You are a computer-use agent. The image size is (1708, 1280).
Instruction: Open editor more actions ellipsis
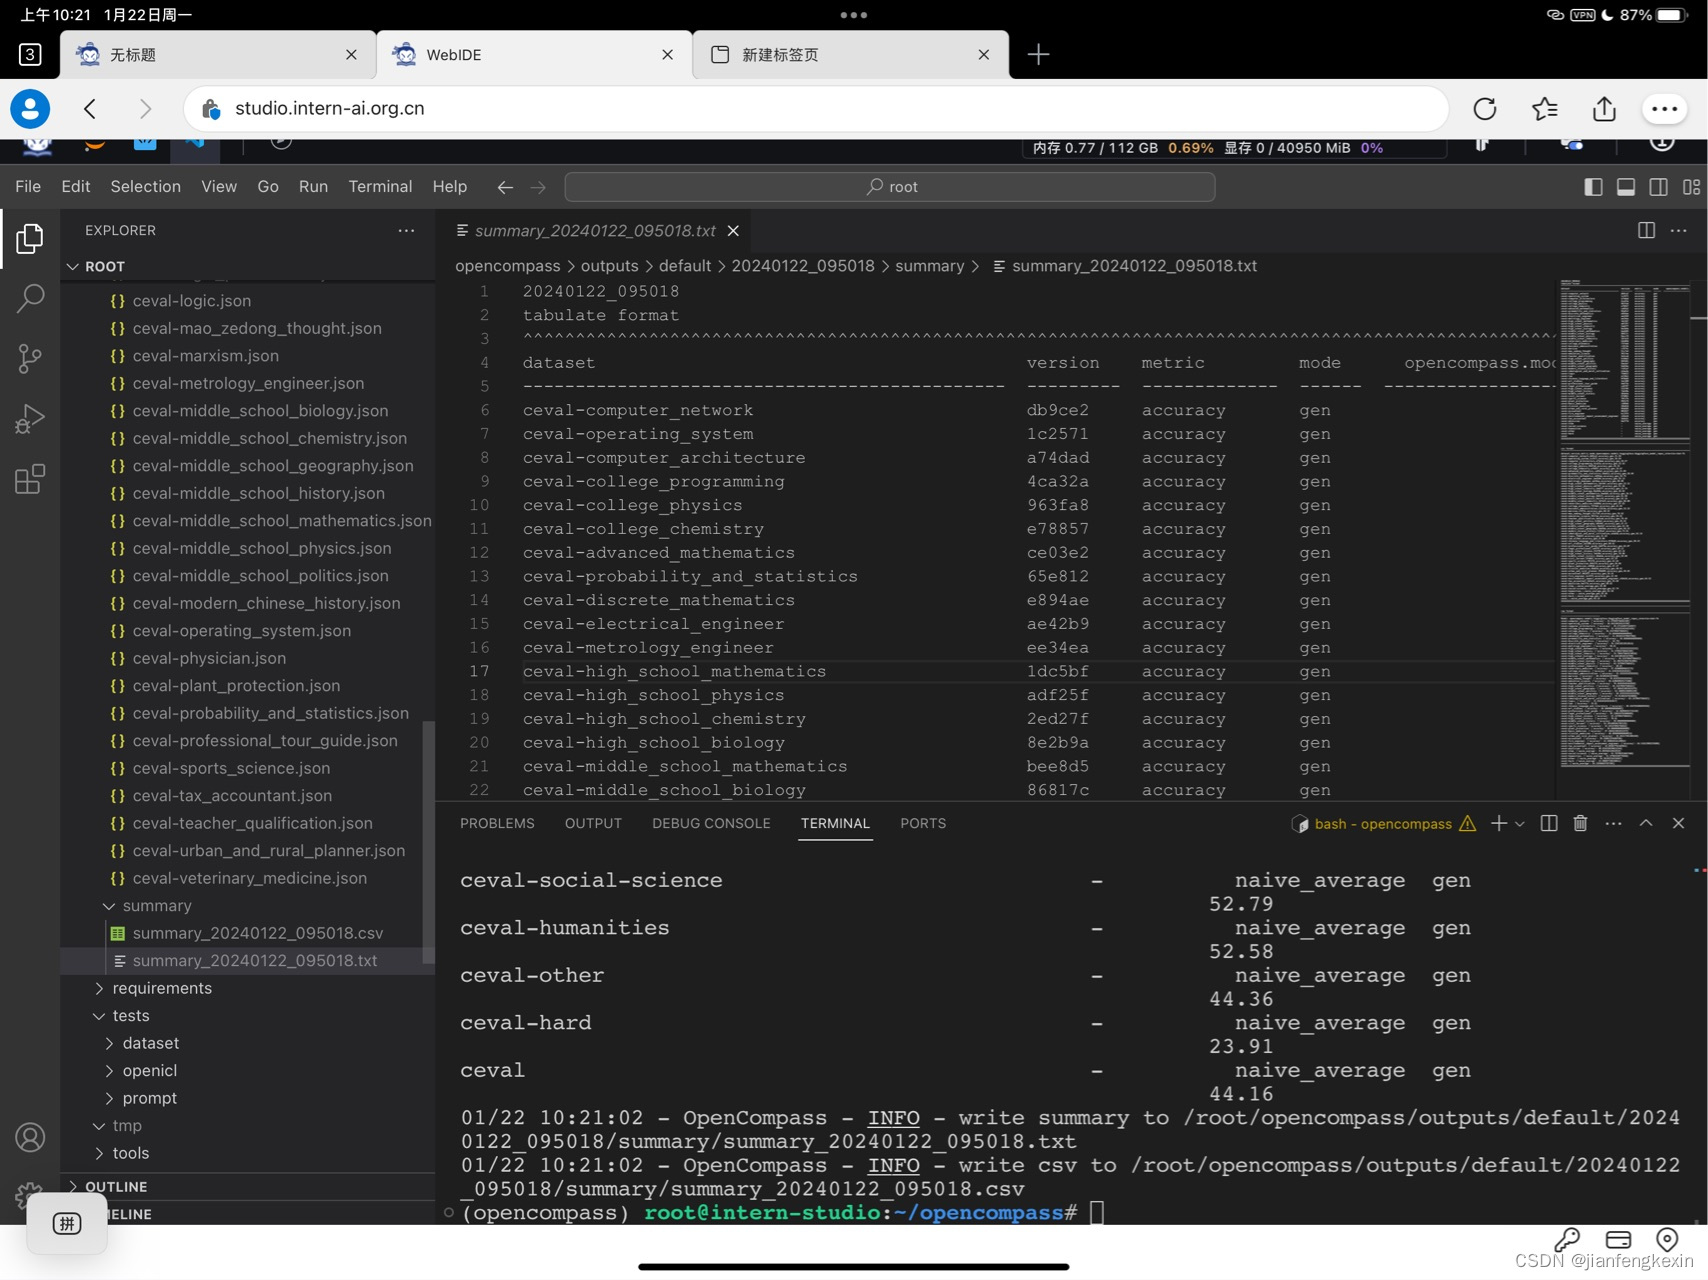(1679, 230)
